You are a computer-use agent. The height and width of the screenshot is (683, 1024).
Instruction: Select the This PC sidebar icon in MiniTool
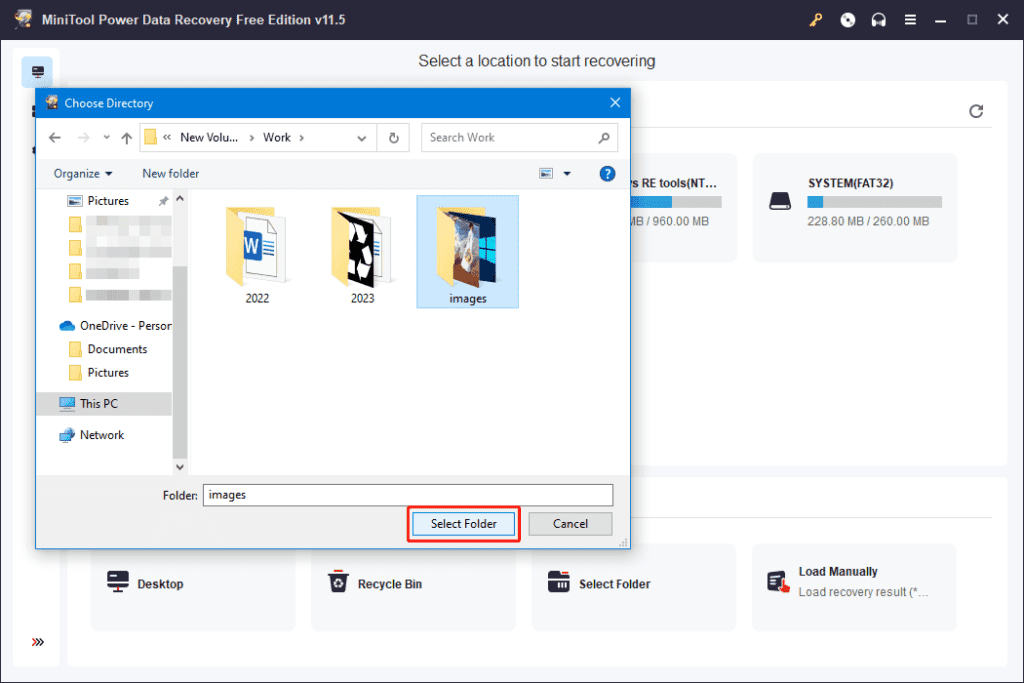pyautogui.click(x=37, y=72)
